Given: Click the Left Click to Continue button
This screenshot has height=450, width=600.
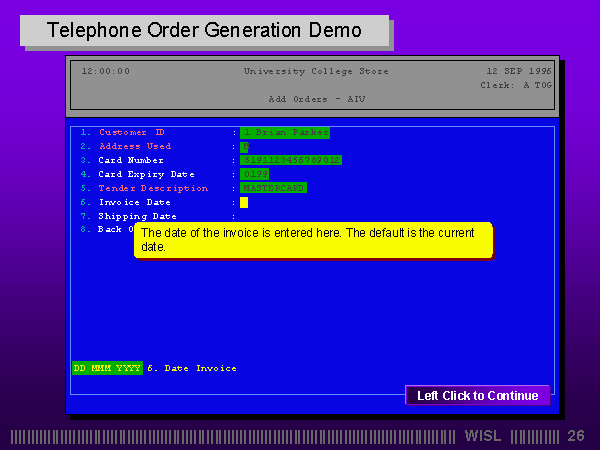Looking at the screenshot, I should pyautogui.click(x=477, y=396).
